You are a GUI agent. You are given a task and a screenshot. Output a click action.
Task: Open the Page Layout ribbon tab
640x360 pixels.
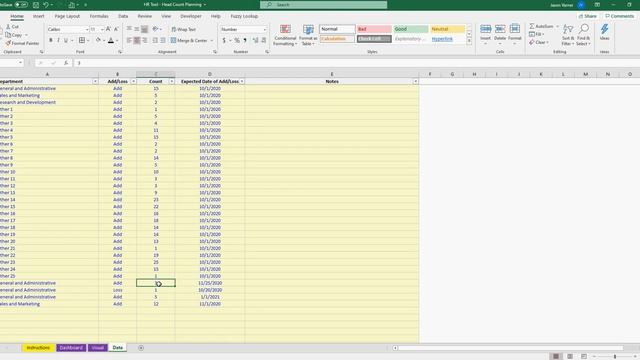[67, 16]
